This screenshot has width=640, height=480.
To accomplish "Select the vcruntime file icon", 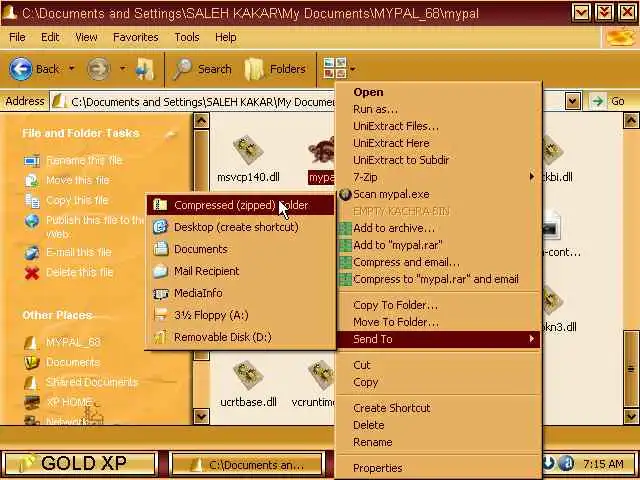I will coord(322,375).
